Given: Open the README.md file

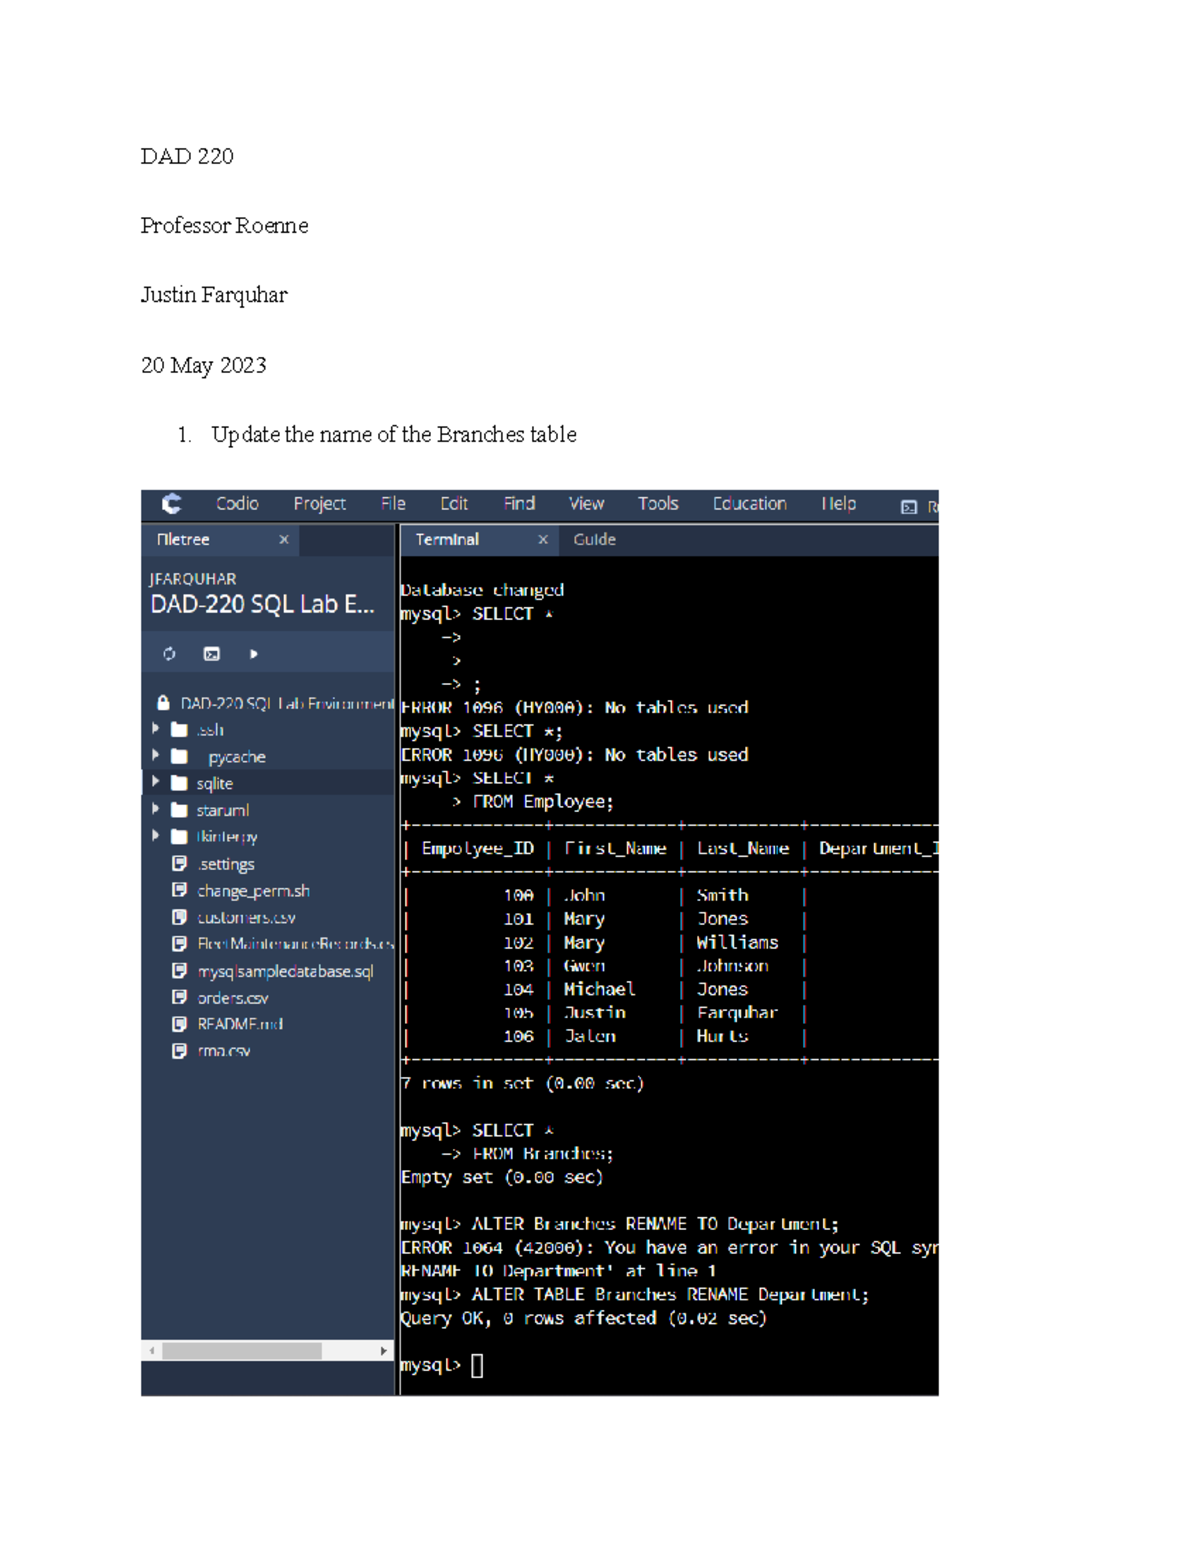Looking at the screenshot, I should coord(240,1024).
